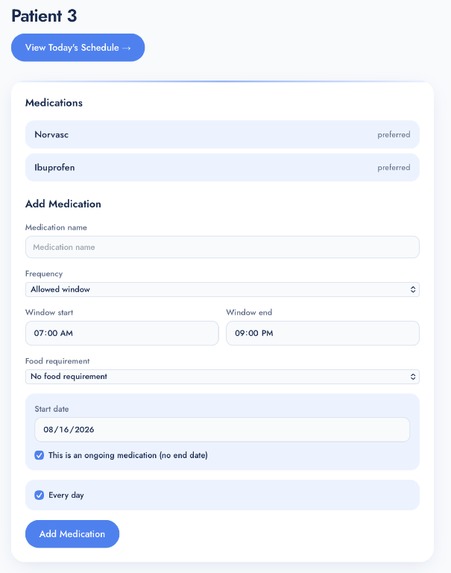Click the ongoing medication label text
Viewport: 451px width, 573px height.
coord(128,455)
